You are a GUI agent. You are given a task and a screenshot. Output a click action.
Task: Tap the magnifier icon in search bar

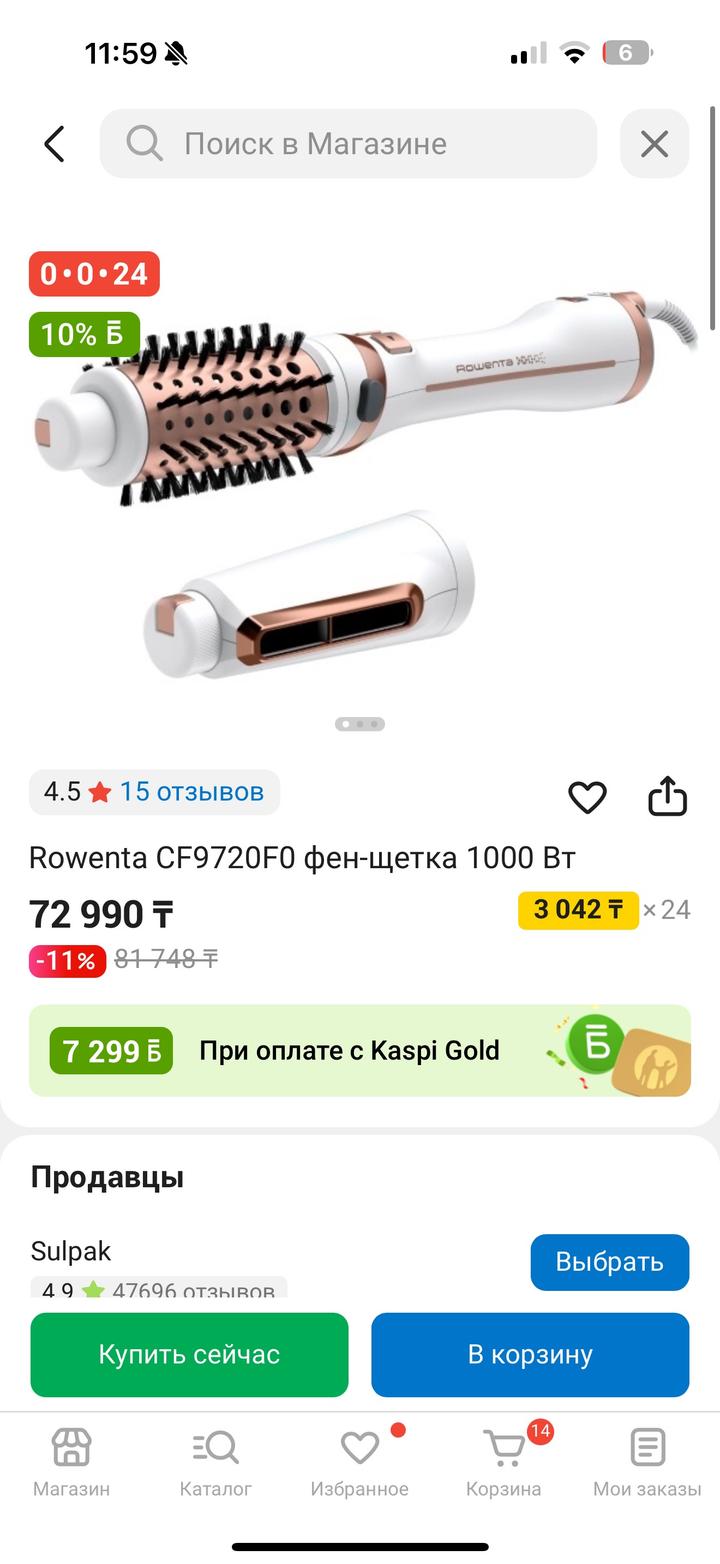144,143
